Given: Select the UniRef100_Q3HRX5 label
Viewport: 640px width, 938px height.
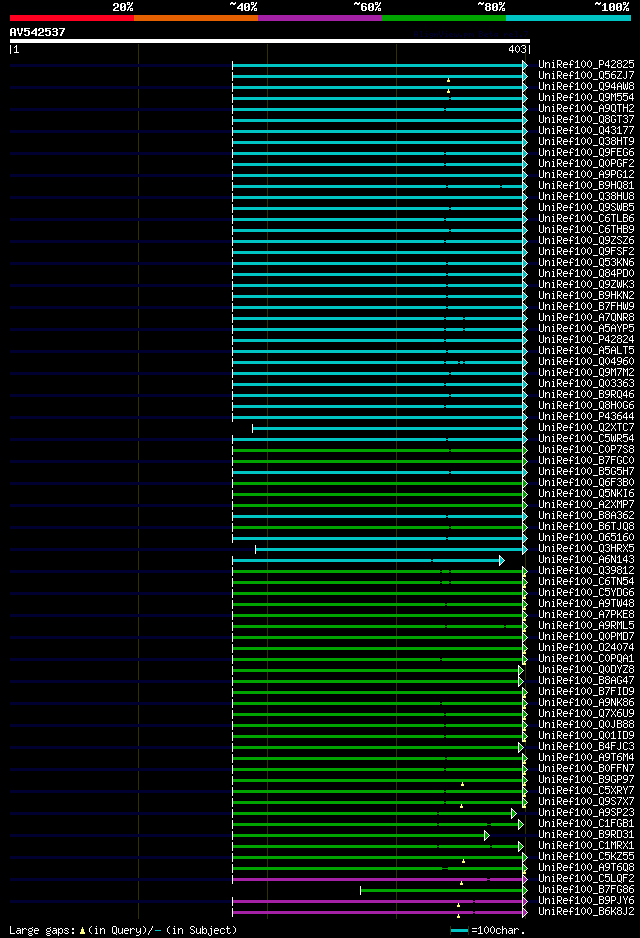Looking at the screenshot, I should (x=586, y=549).
